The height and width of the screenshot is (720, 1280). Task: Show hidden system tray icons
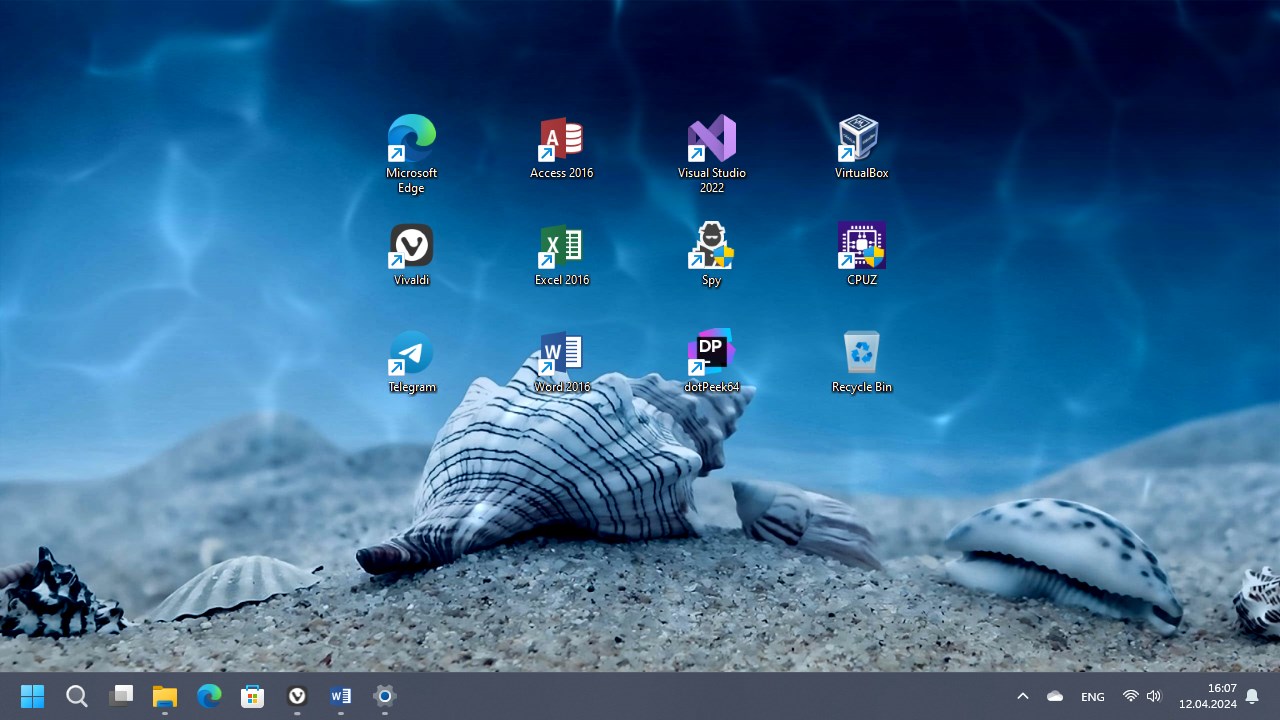coord(1022,696)
